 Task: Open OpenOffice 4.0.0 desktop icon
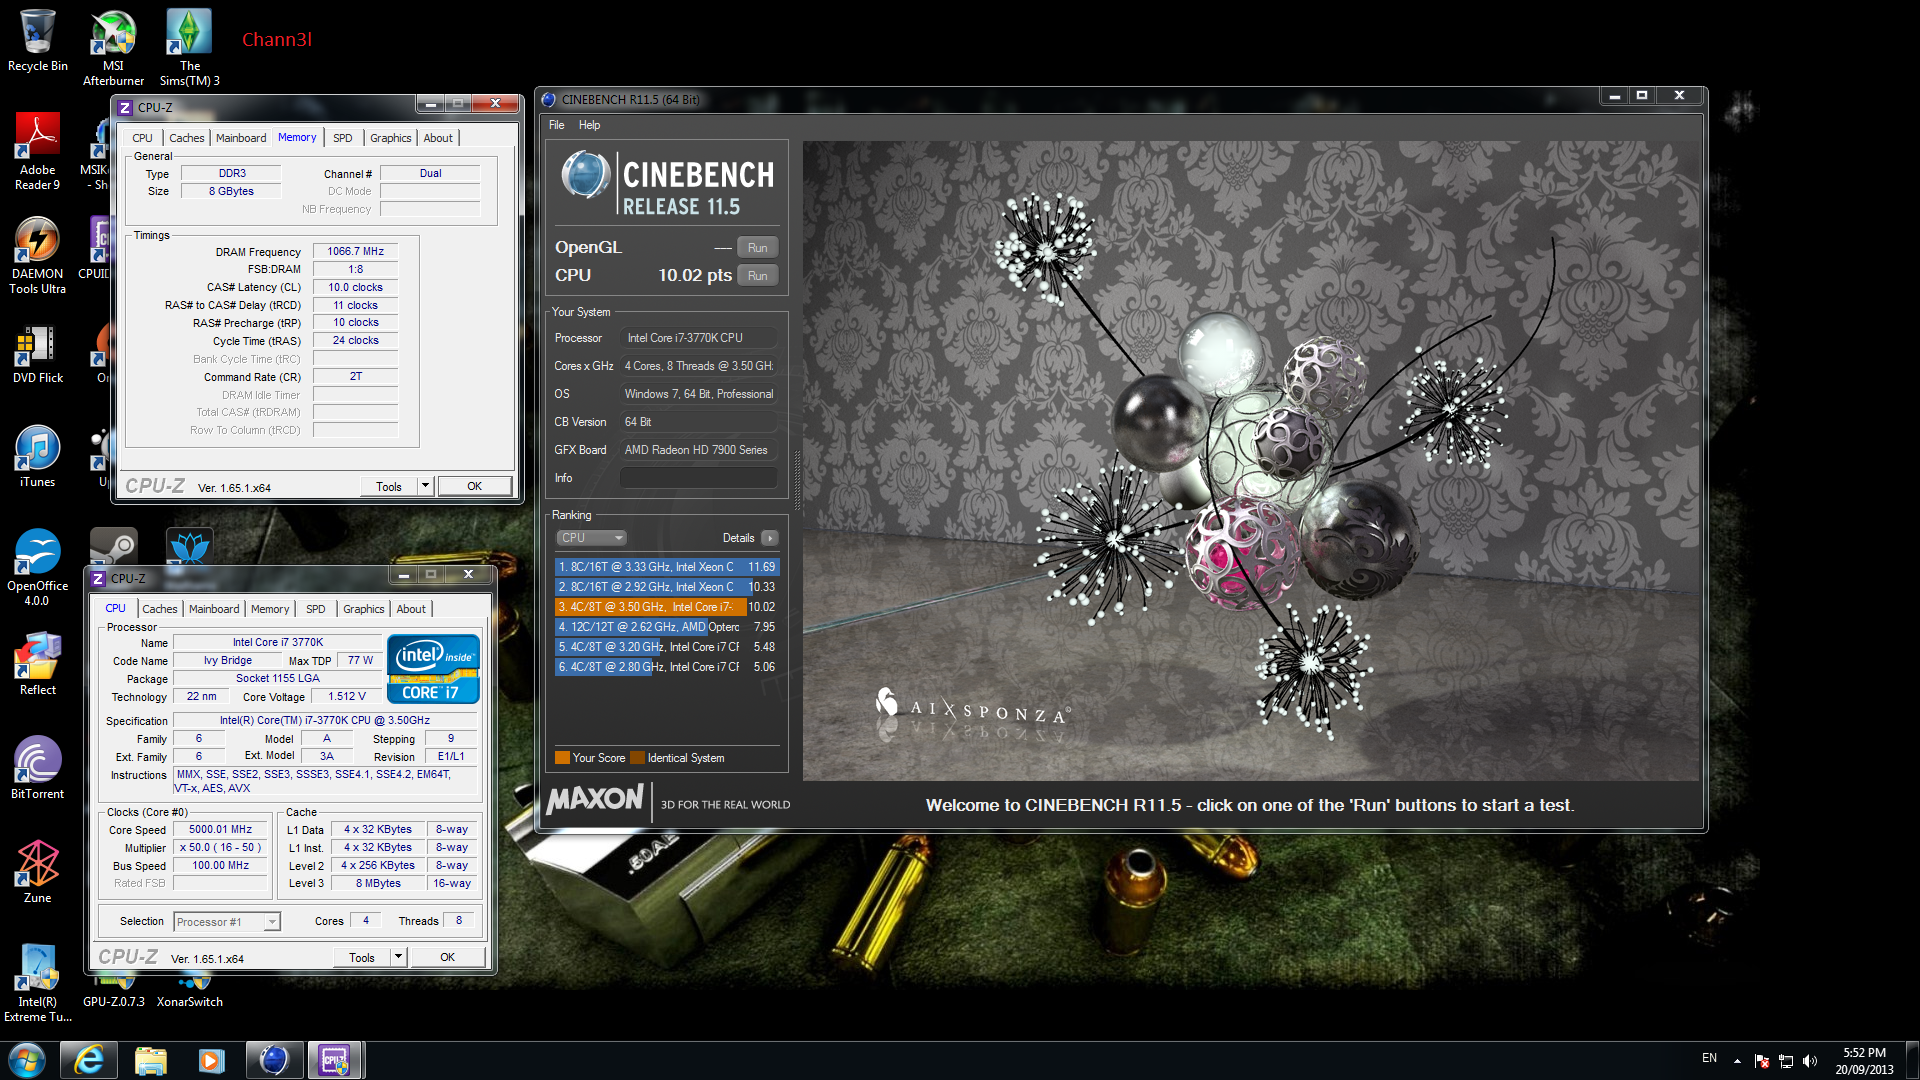click(x=37, y=567)
